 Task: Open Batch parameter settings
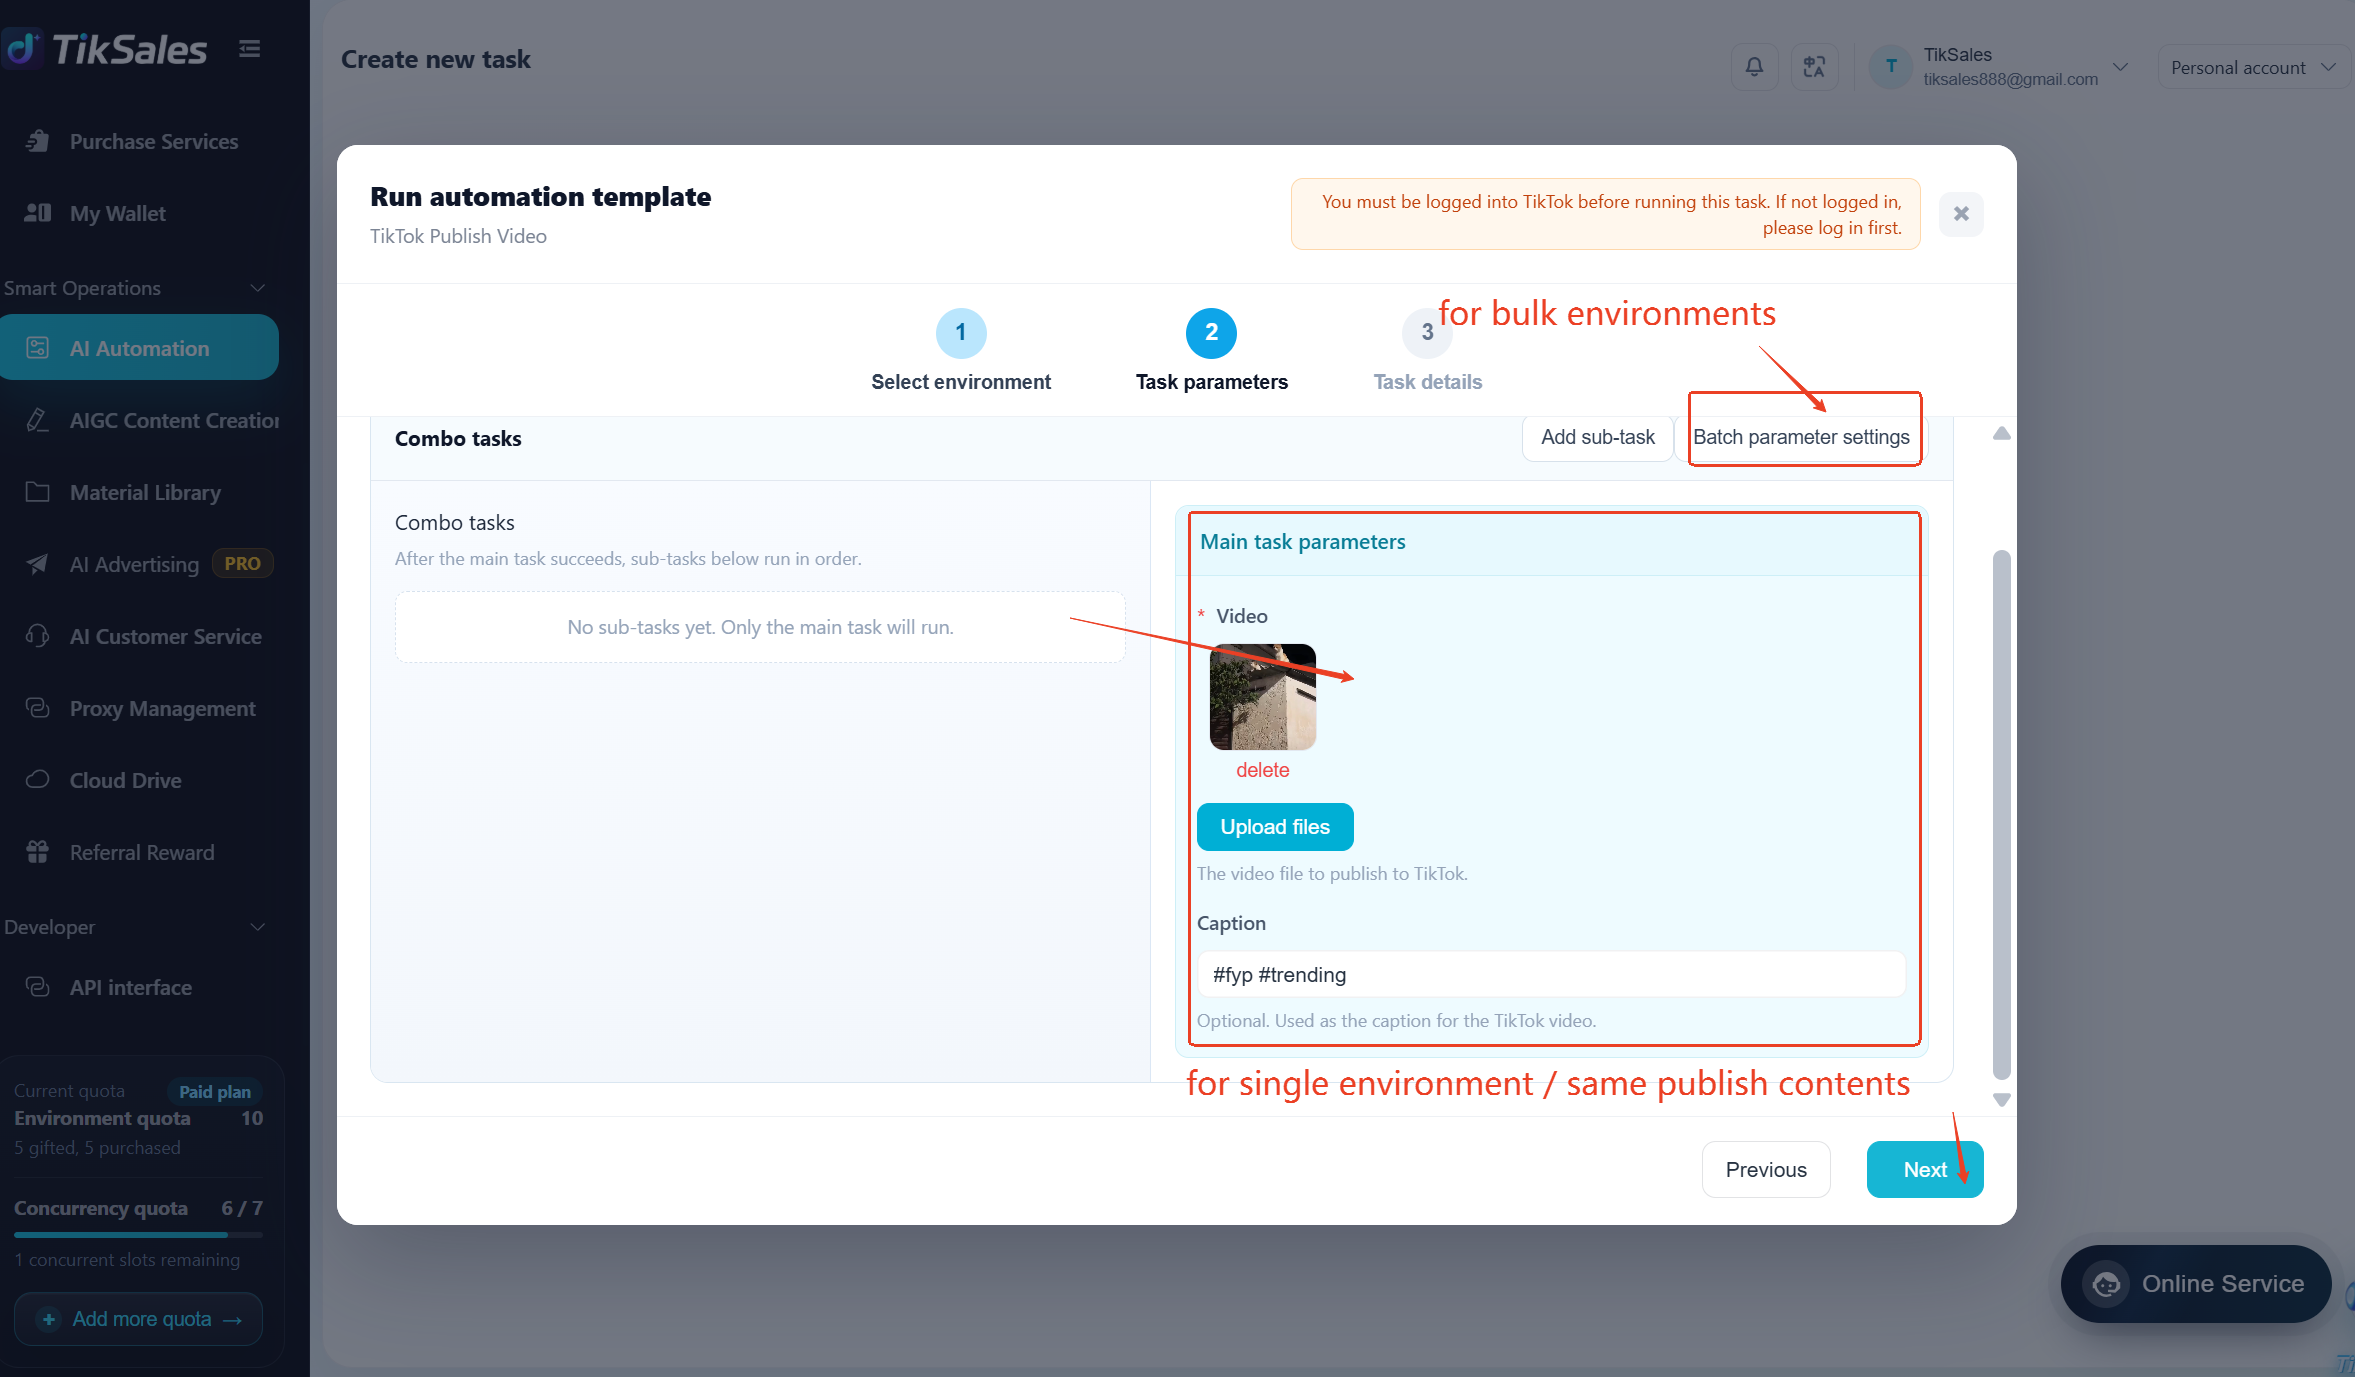(1801, 438)
